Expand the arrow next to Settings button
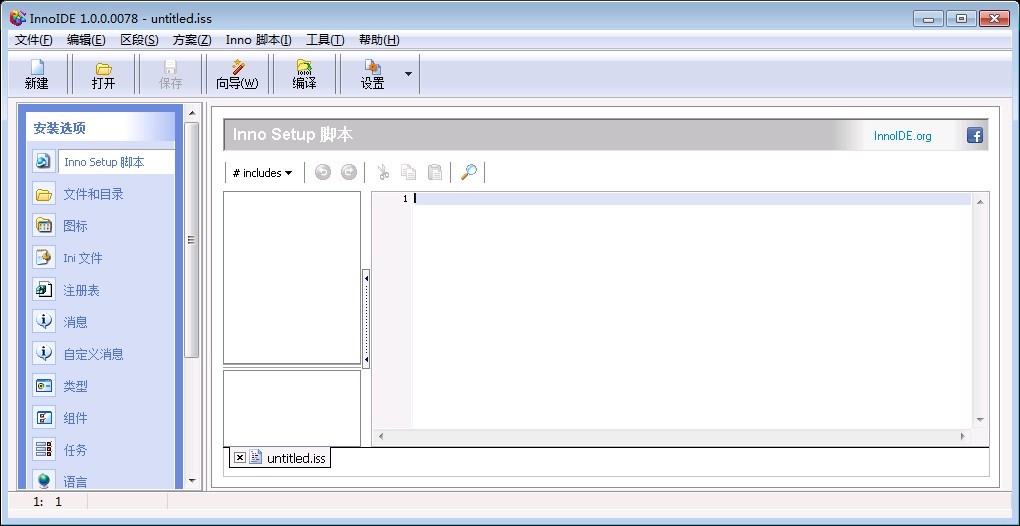The width and height of the screenshot is (1020, 526). coord(408,74)
